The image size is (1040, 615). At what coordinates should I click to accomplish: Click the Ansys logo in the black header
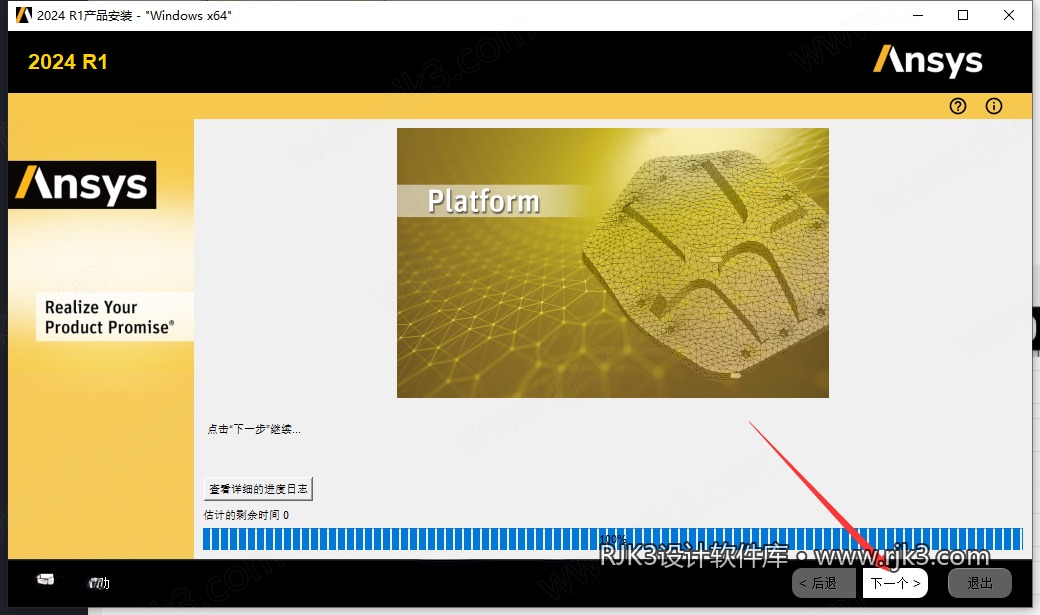927,61
